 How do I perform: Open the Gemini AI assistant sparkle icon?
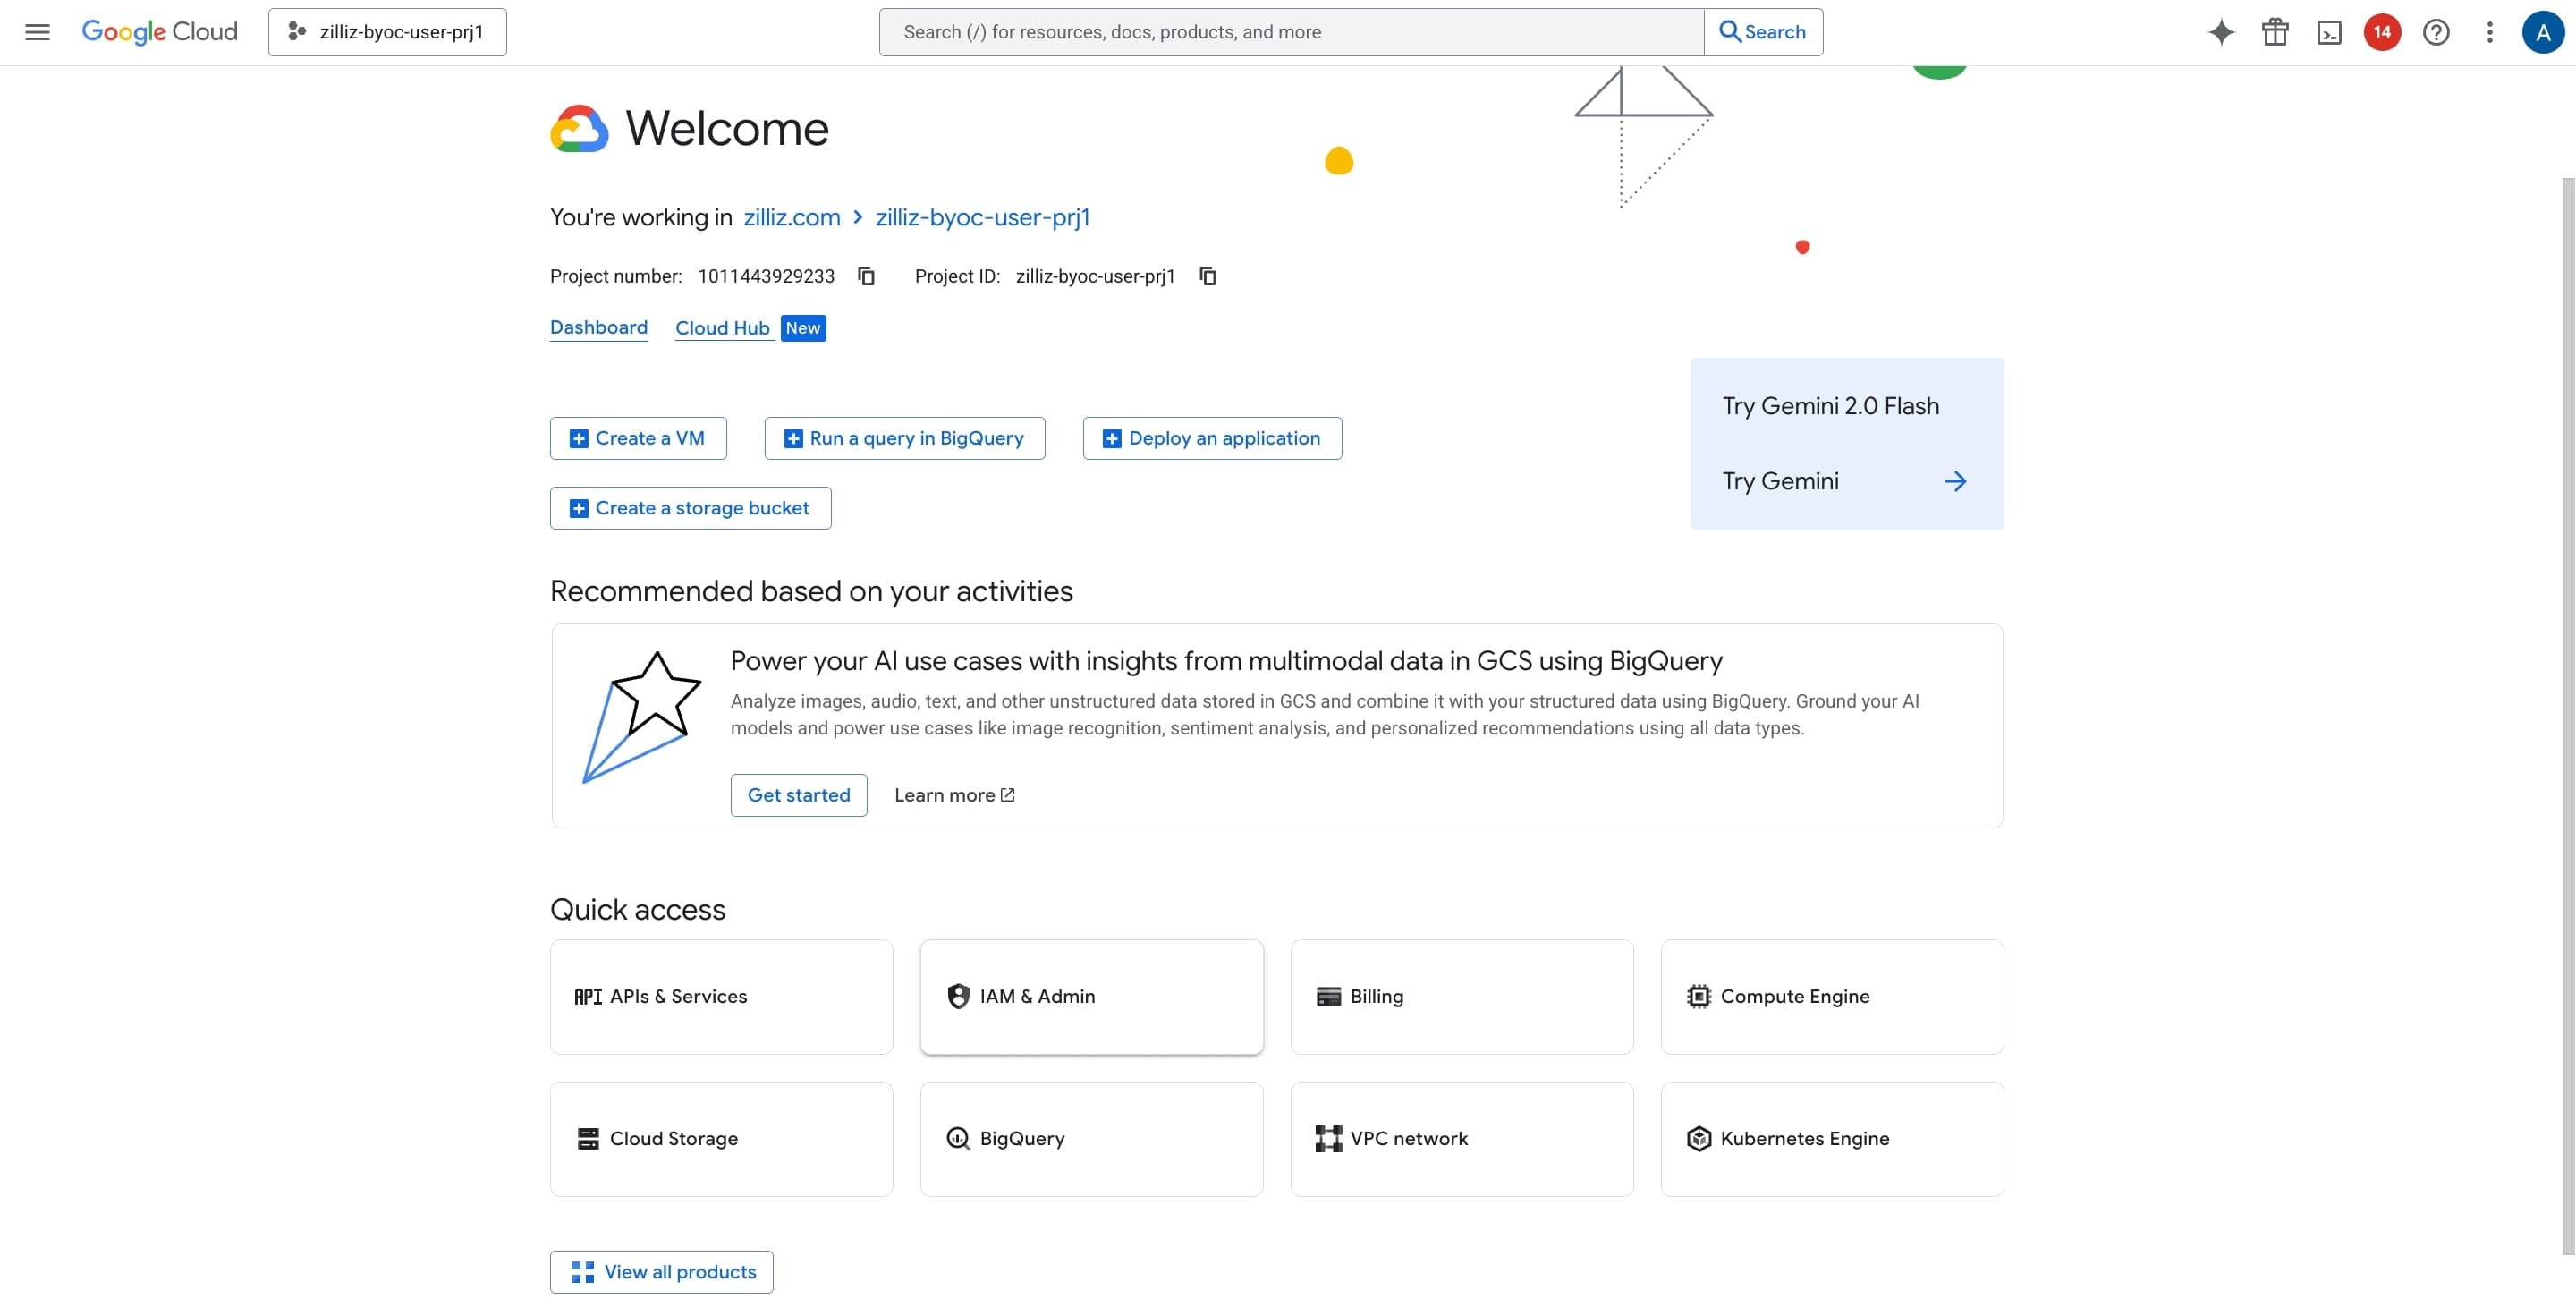pyautogui.click(x=2221, y=32)
